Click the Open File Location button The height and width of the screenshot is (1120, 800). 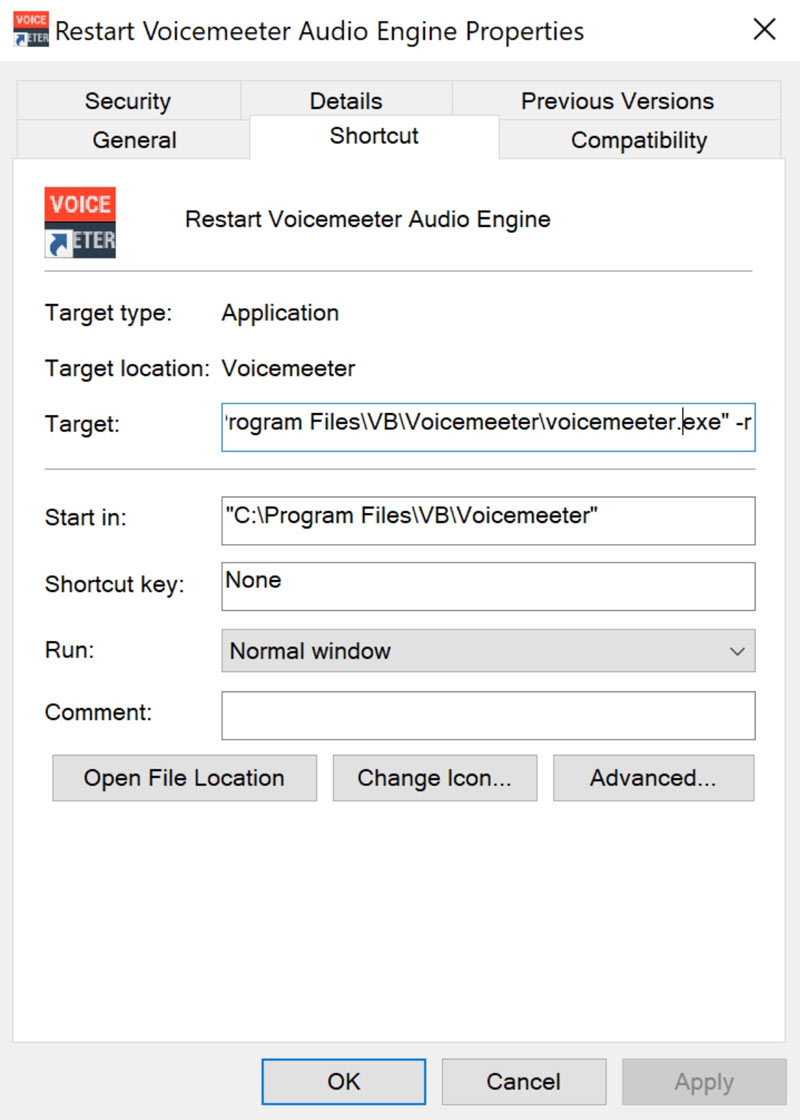[184, 778]
